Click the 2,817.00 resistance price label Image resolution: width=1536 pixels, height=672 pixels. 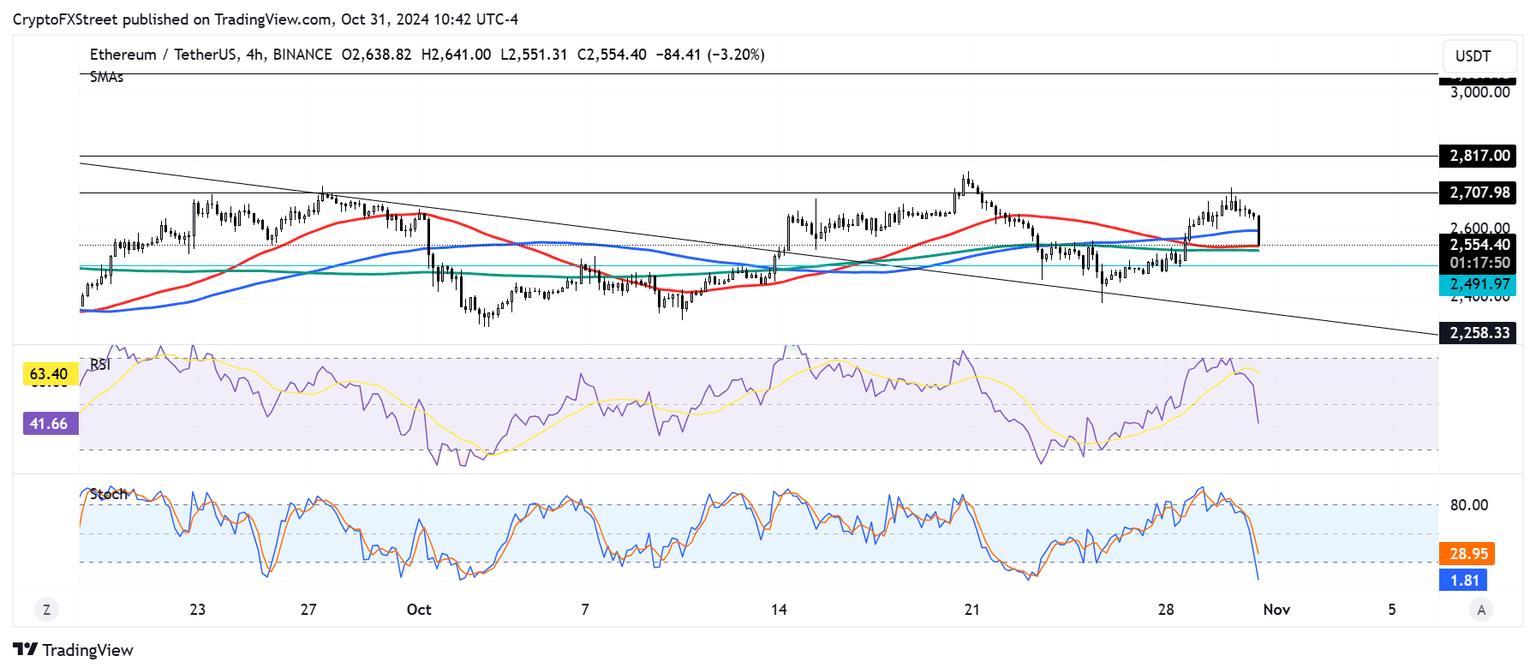(1478, 156)
